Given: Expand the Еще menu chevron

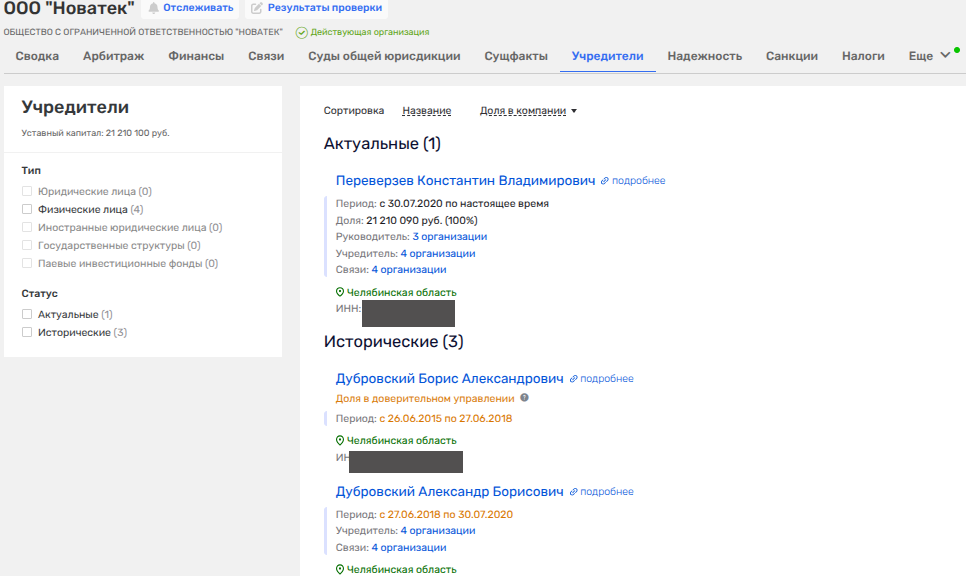Looking at the screenshot, I should [945, 55].
